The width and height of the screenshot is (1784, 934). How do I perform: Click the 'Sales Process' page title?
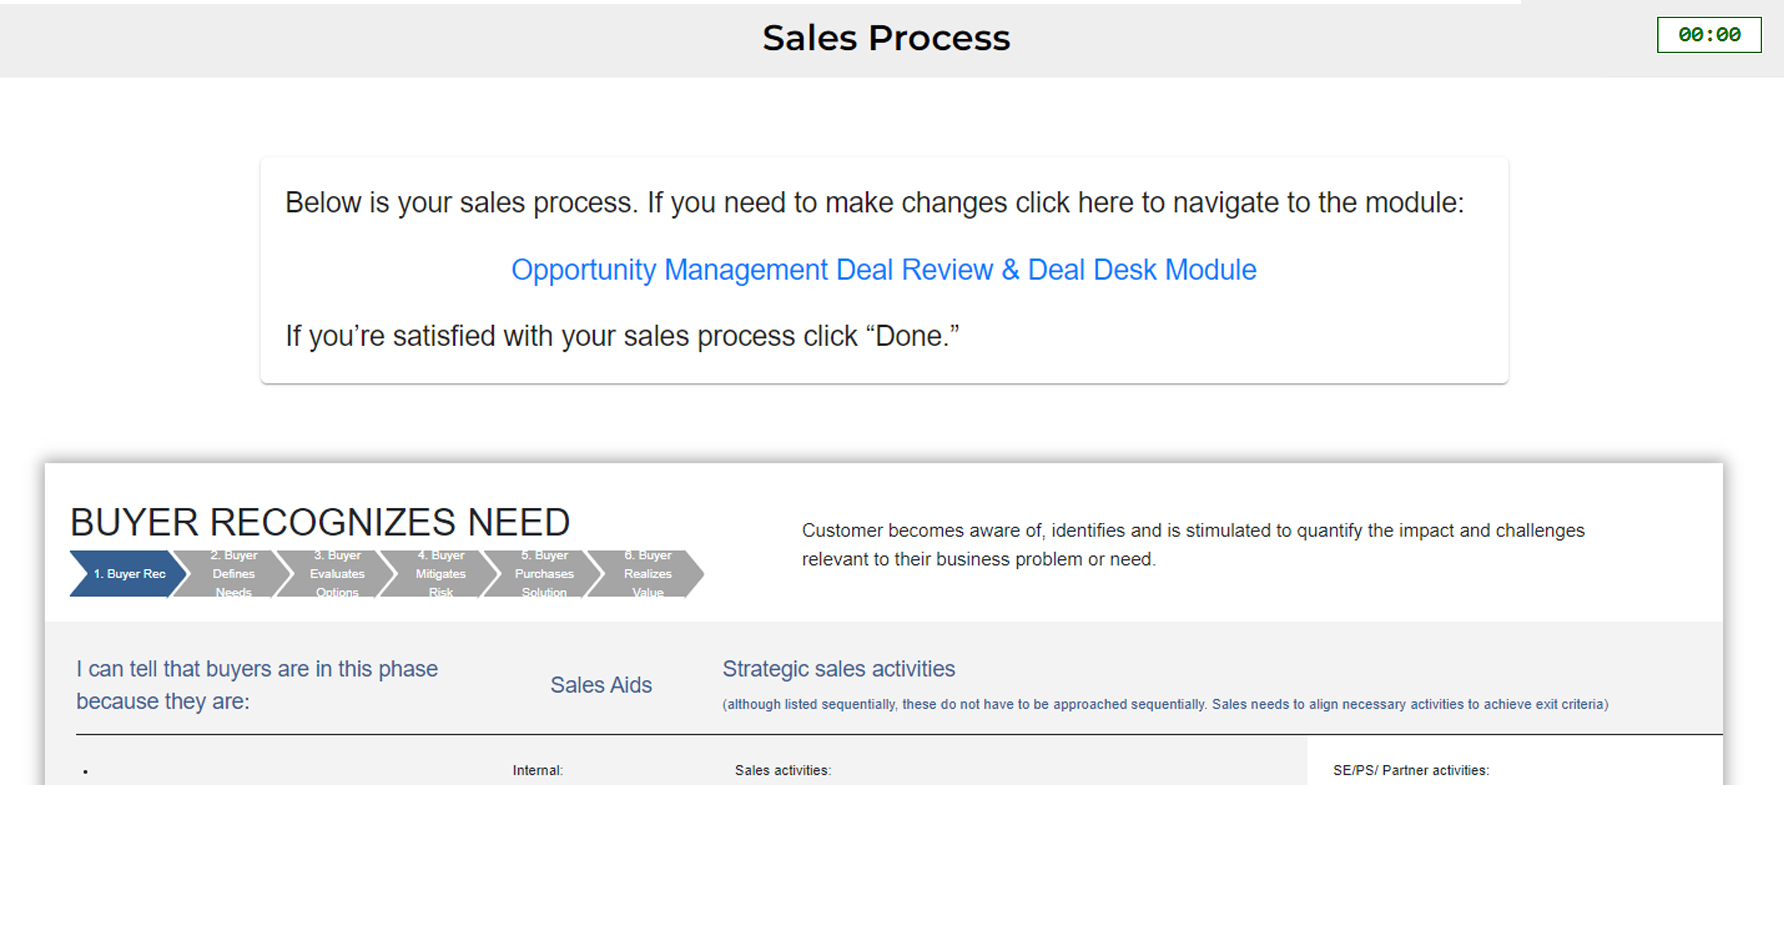pyautogui.click(x=886, y=38)
